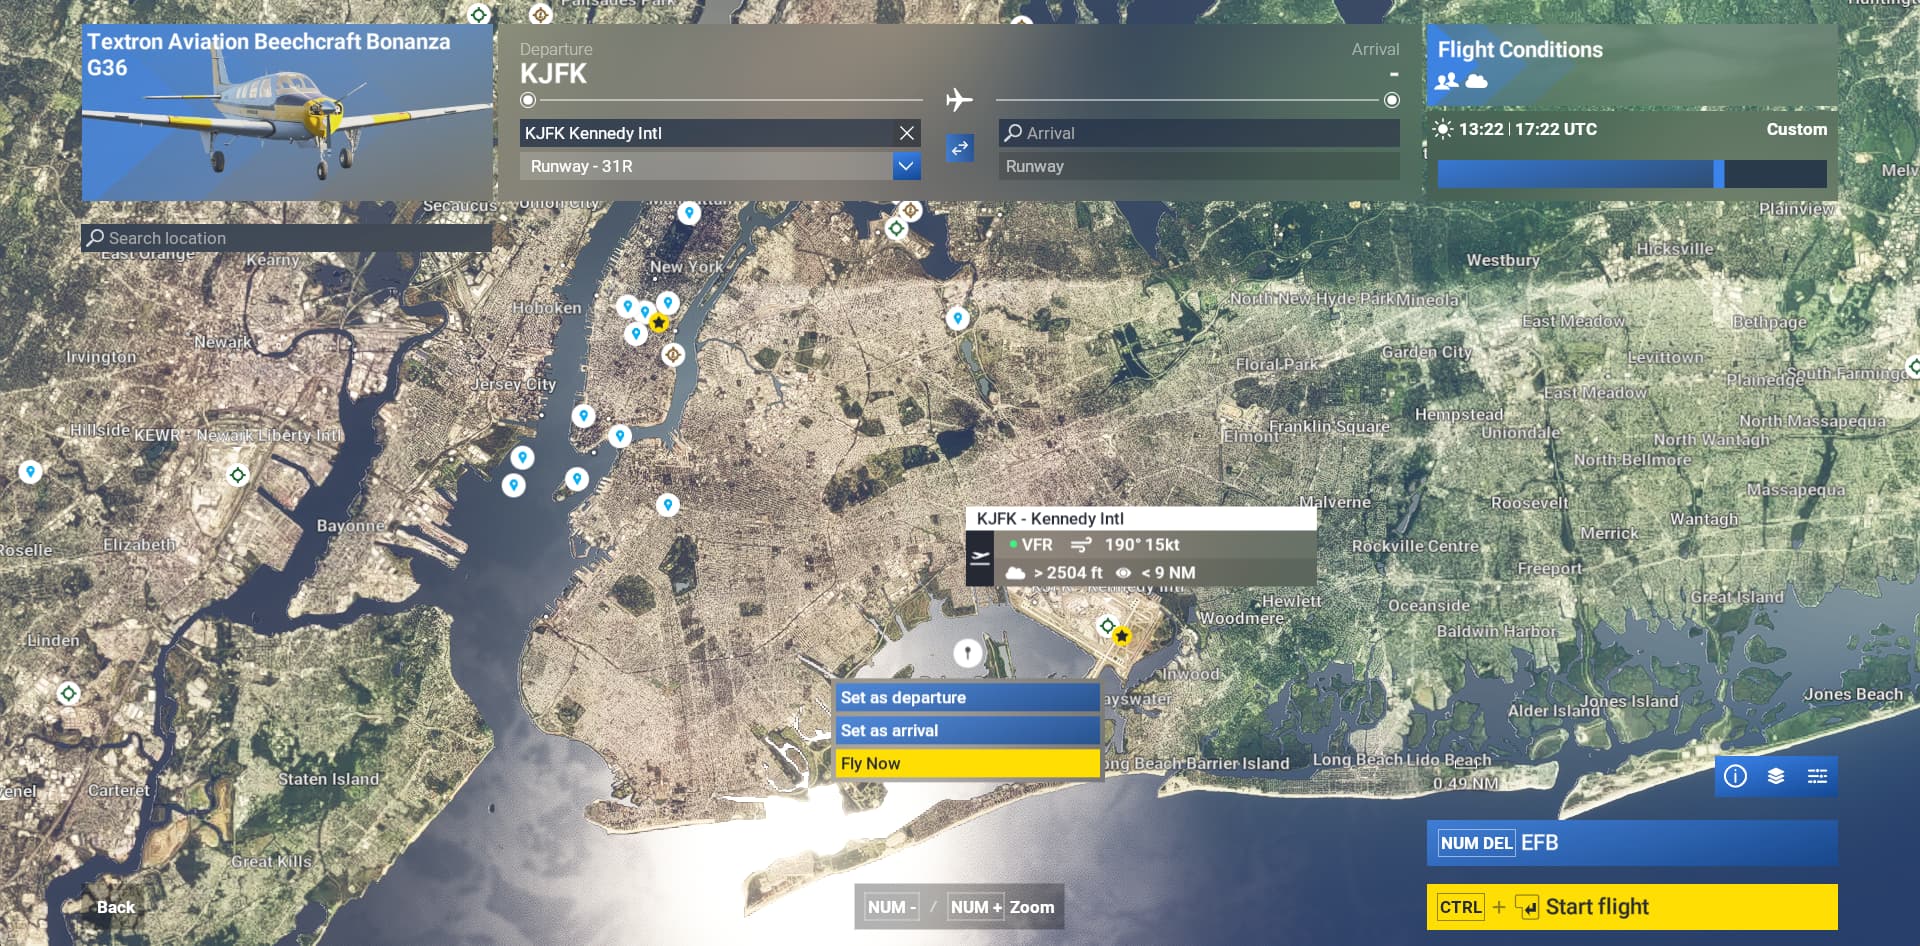This screenshot has width=1920, height=946.
Task: Click the arrival endpoint circle under Arrival
Action: pyautogui.click(x=1392, y=100)
